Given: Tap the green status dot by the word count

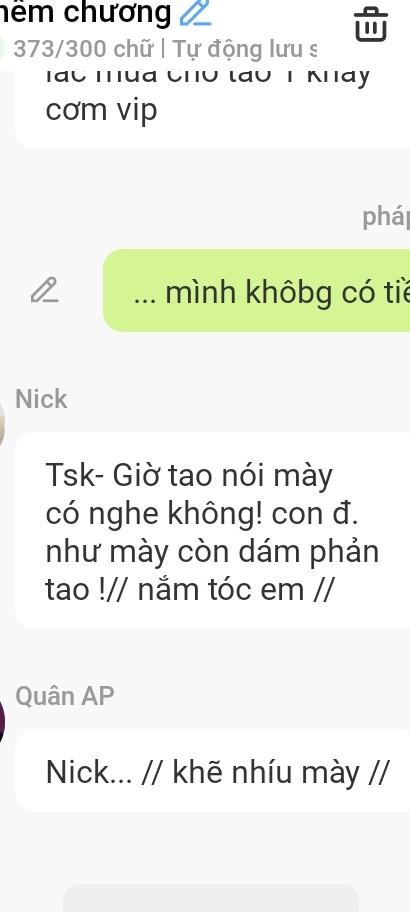Looking at the screenshot, I should [x=2, y=49].
